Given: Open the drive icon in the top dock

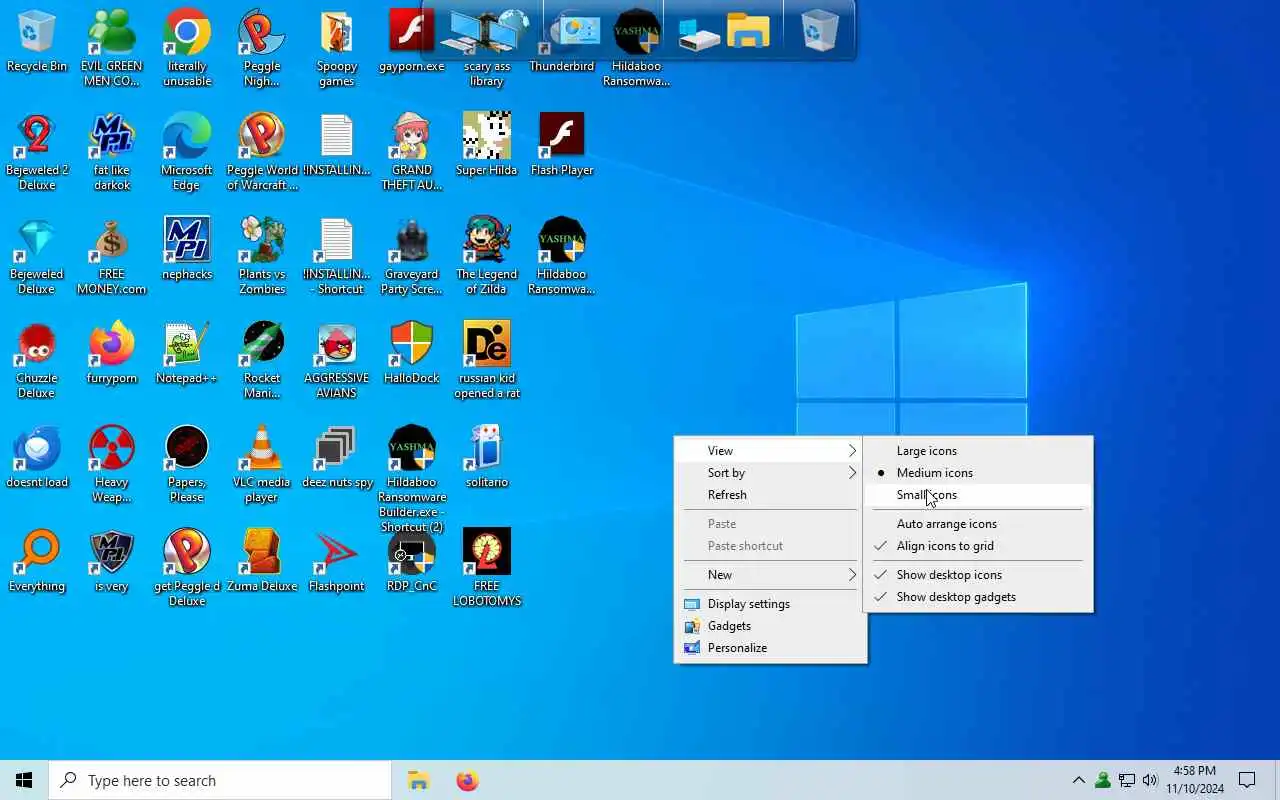Looking at the screenshot, I should pyautogui.click(x=699, y=34).
